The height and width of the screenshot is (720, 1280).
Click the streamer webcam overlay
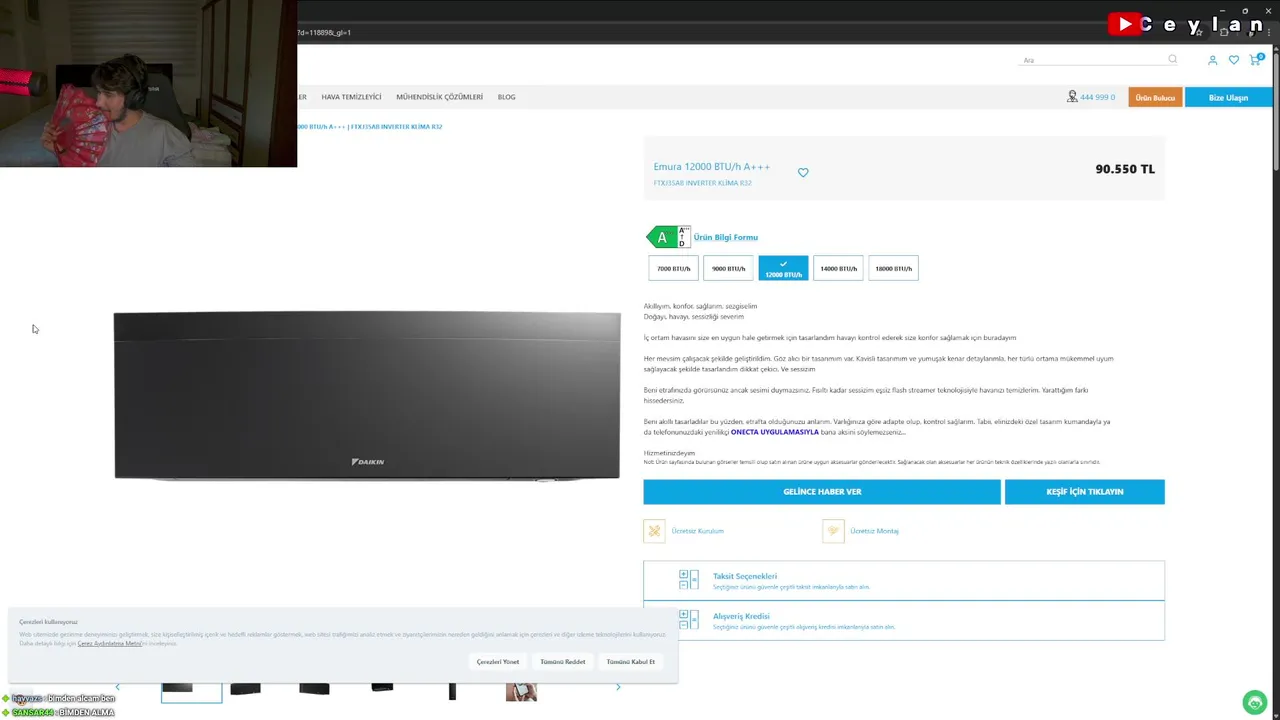pos(148,83)
